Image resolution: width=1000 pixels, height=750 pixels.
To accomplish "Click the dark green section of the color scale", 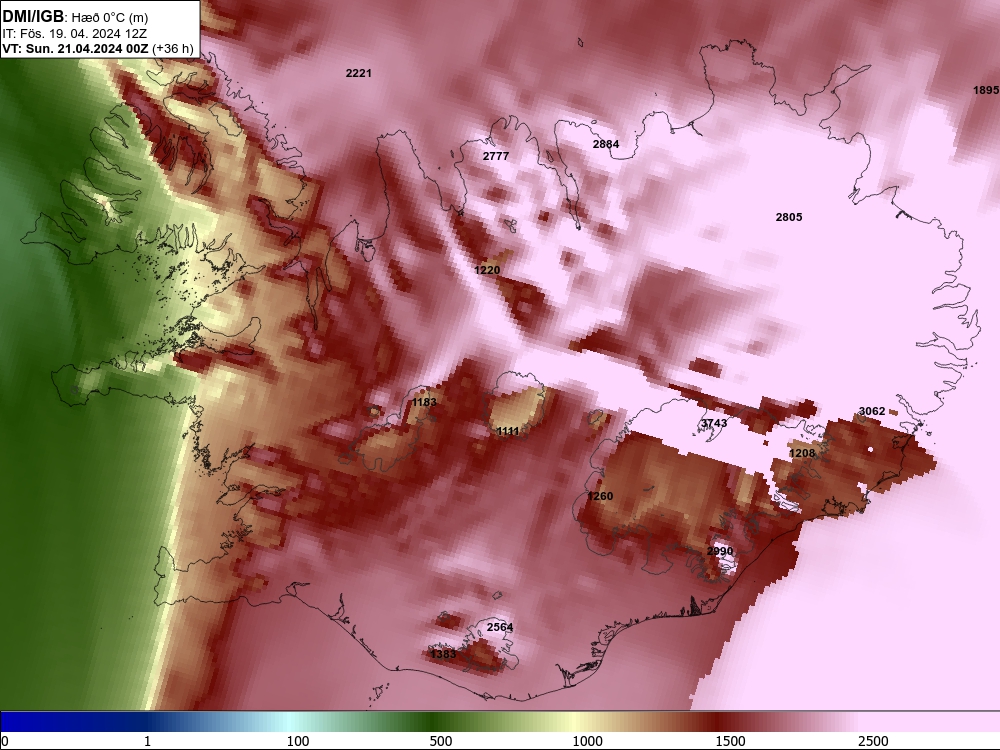I will pos(434,722).
